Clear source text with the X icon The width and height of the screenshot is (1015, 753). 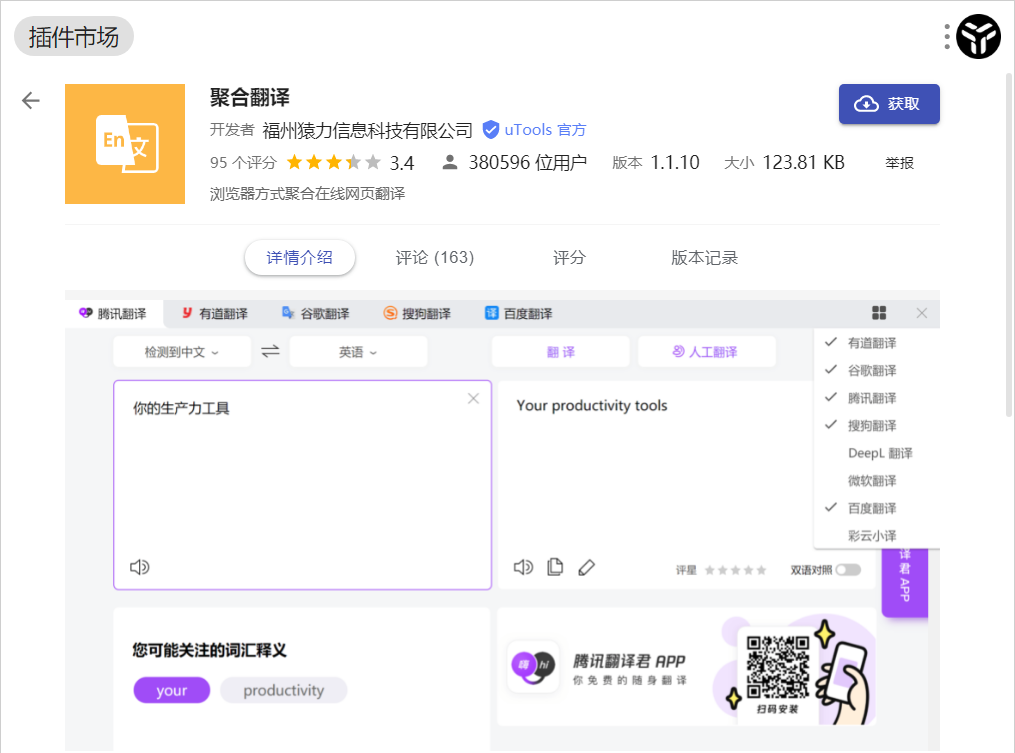click(x=473, y=399)
